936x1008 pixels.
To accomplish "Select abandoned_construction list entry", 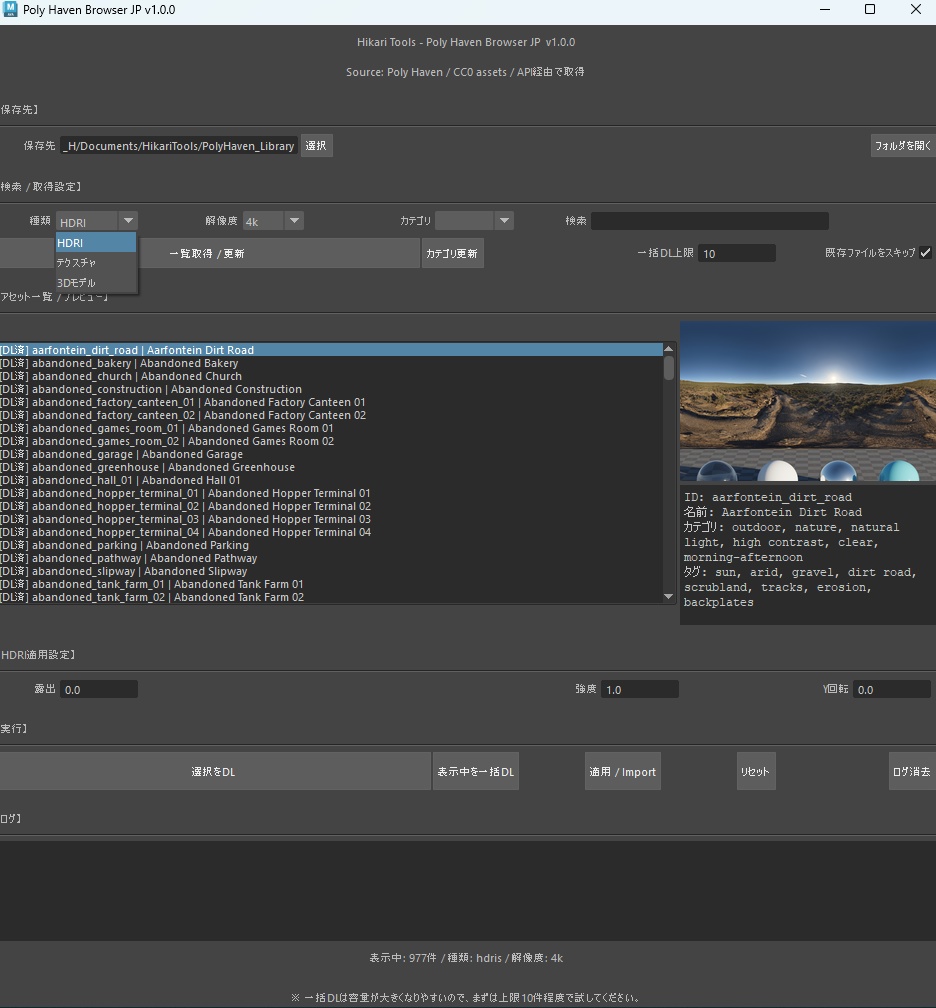I will click(331, 389).
